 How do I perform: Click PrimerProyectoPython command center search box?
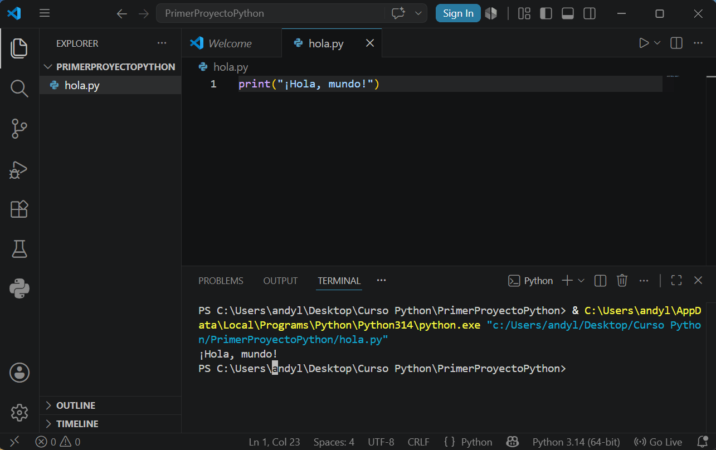pos(274,13)
